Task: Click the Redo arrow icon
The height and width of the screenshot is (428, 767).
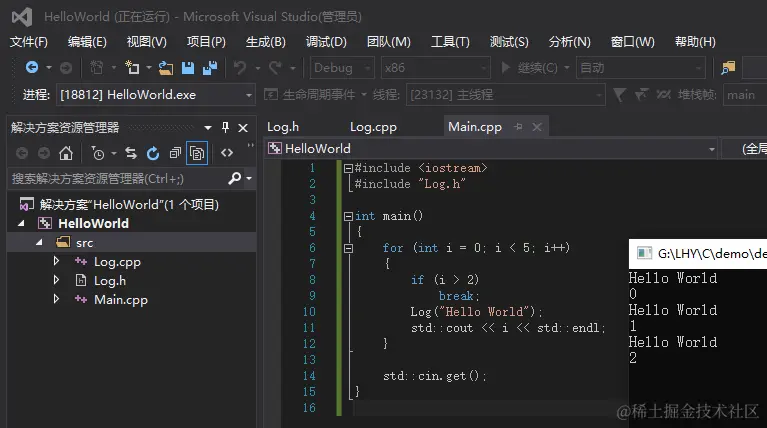Action: (275, 68)
